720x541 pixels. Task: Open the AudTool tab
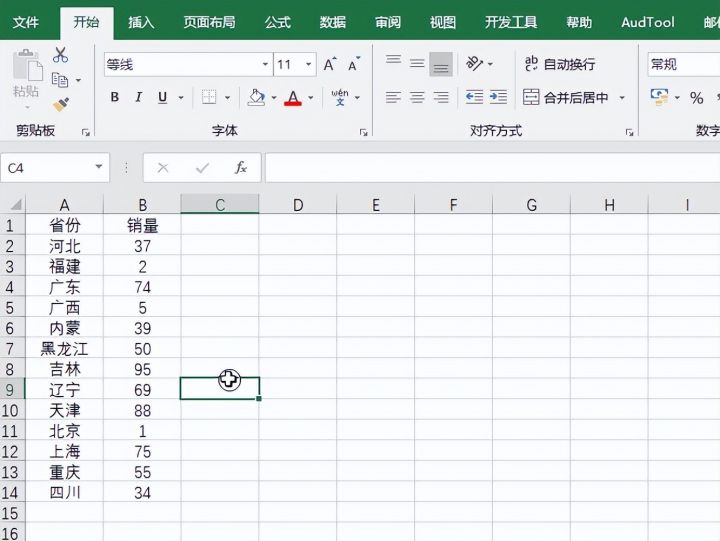coord(647,22)
